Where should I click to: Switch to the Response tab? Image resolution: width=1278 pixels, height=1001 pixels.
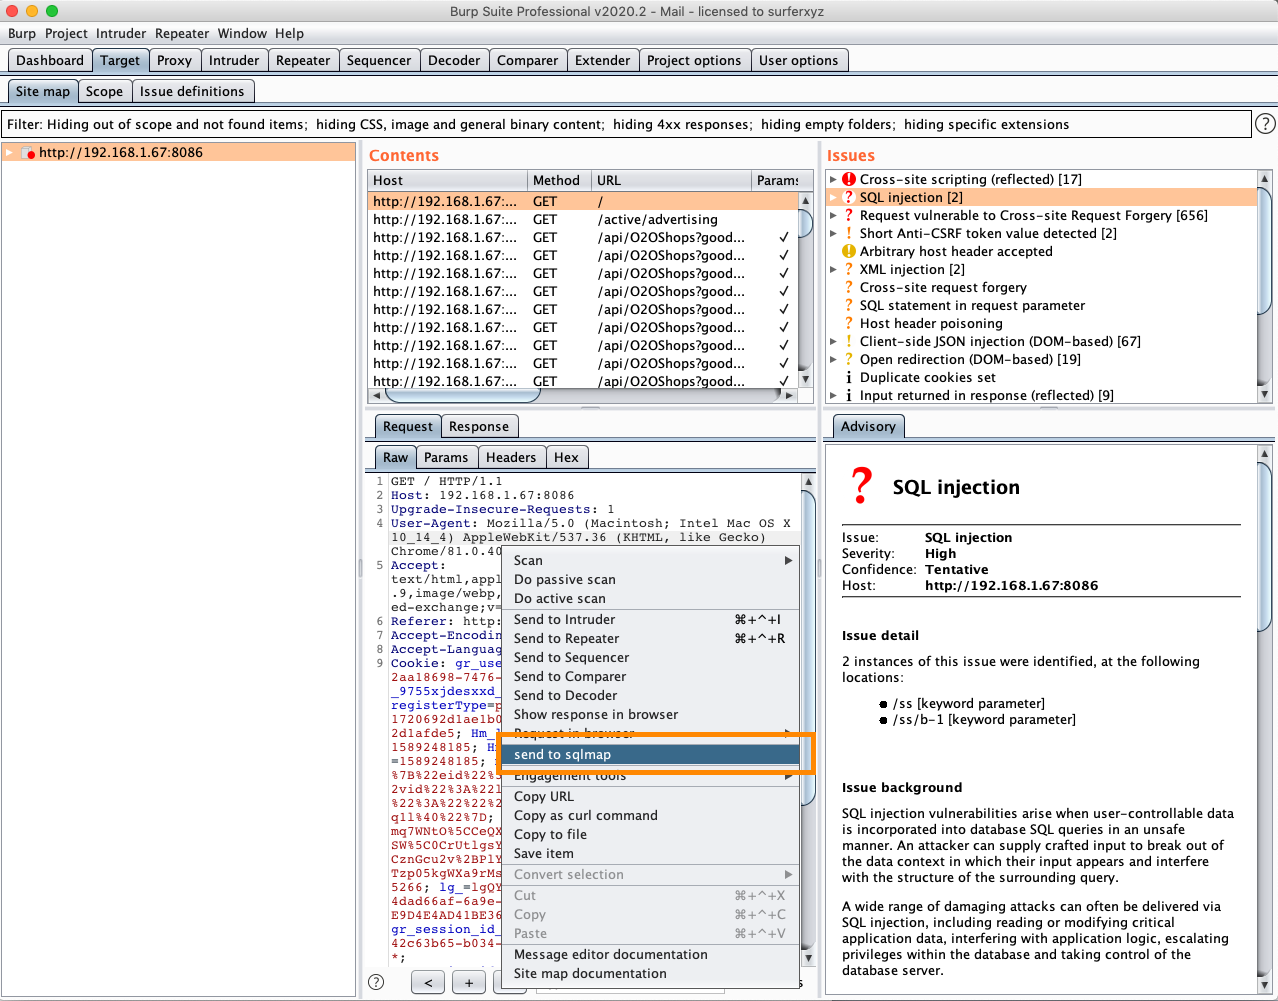(x=479, y=427)
